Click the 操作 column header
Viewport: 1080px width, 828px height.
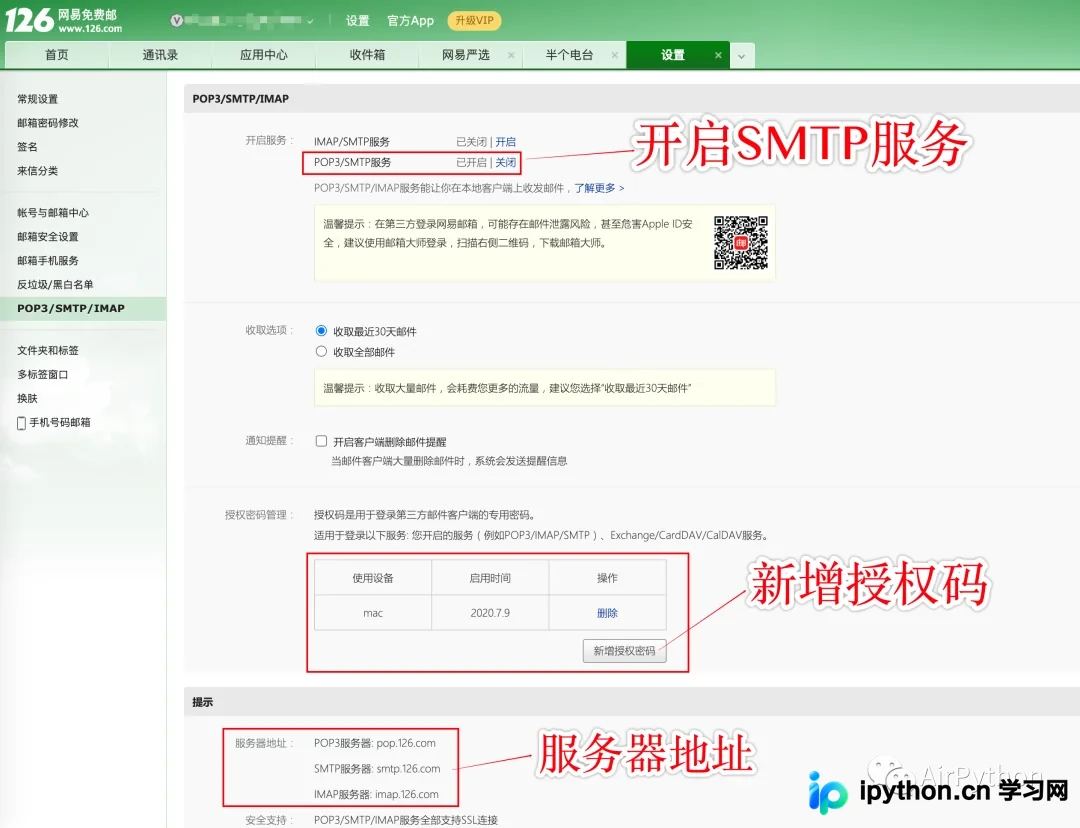pos(608,578)
